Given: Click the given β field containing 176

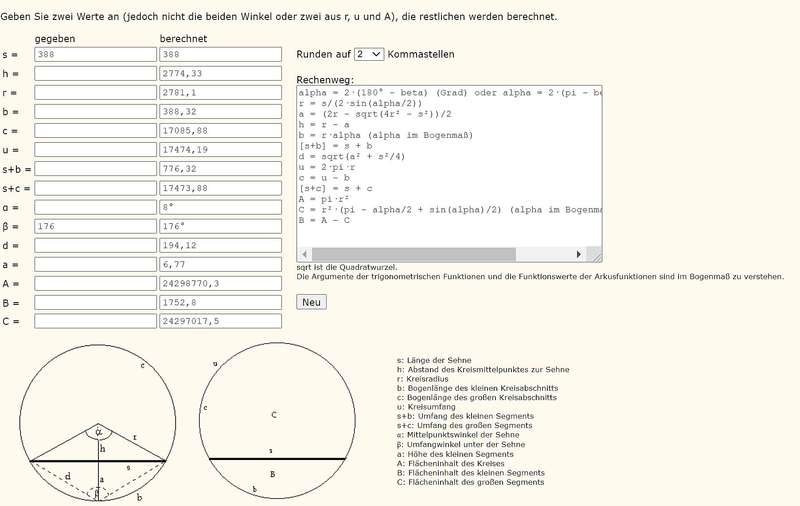Looking at the screenshot, I should point(95,226).
